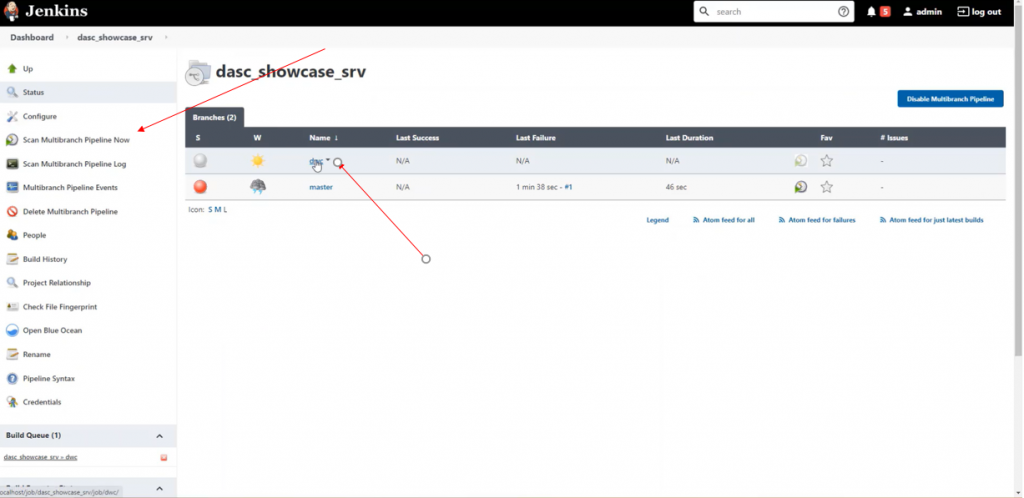
Task: Open the master branch link
Action: [321, 187]
